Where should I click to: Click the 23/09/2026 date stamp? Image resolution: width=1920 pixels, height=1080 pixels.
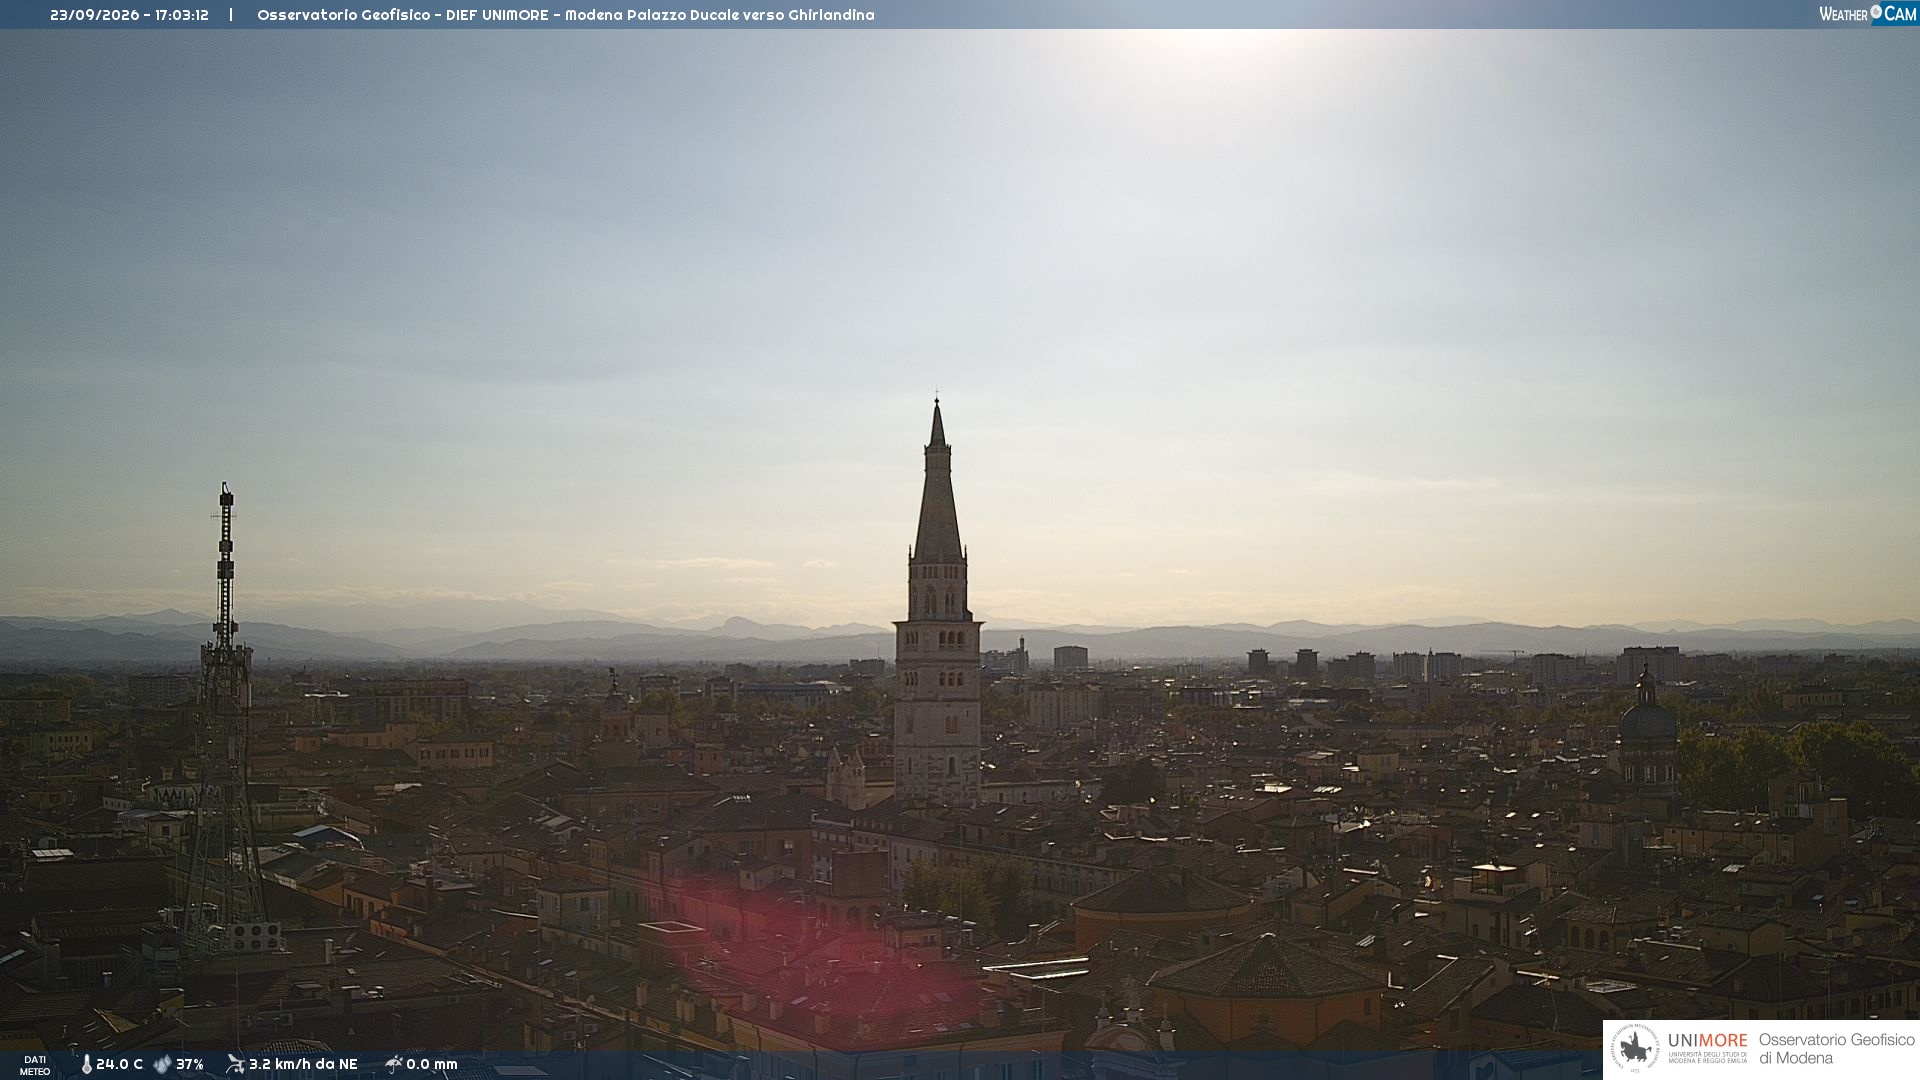pos(95,15)
